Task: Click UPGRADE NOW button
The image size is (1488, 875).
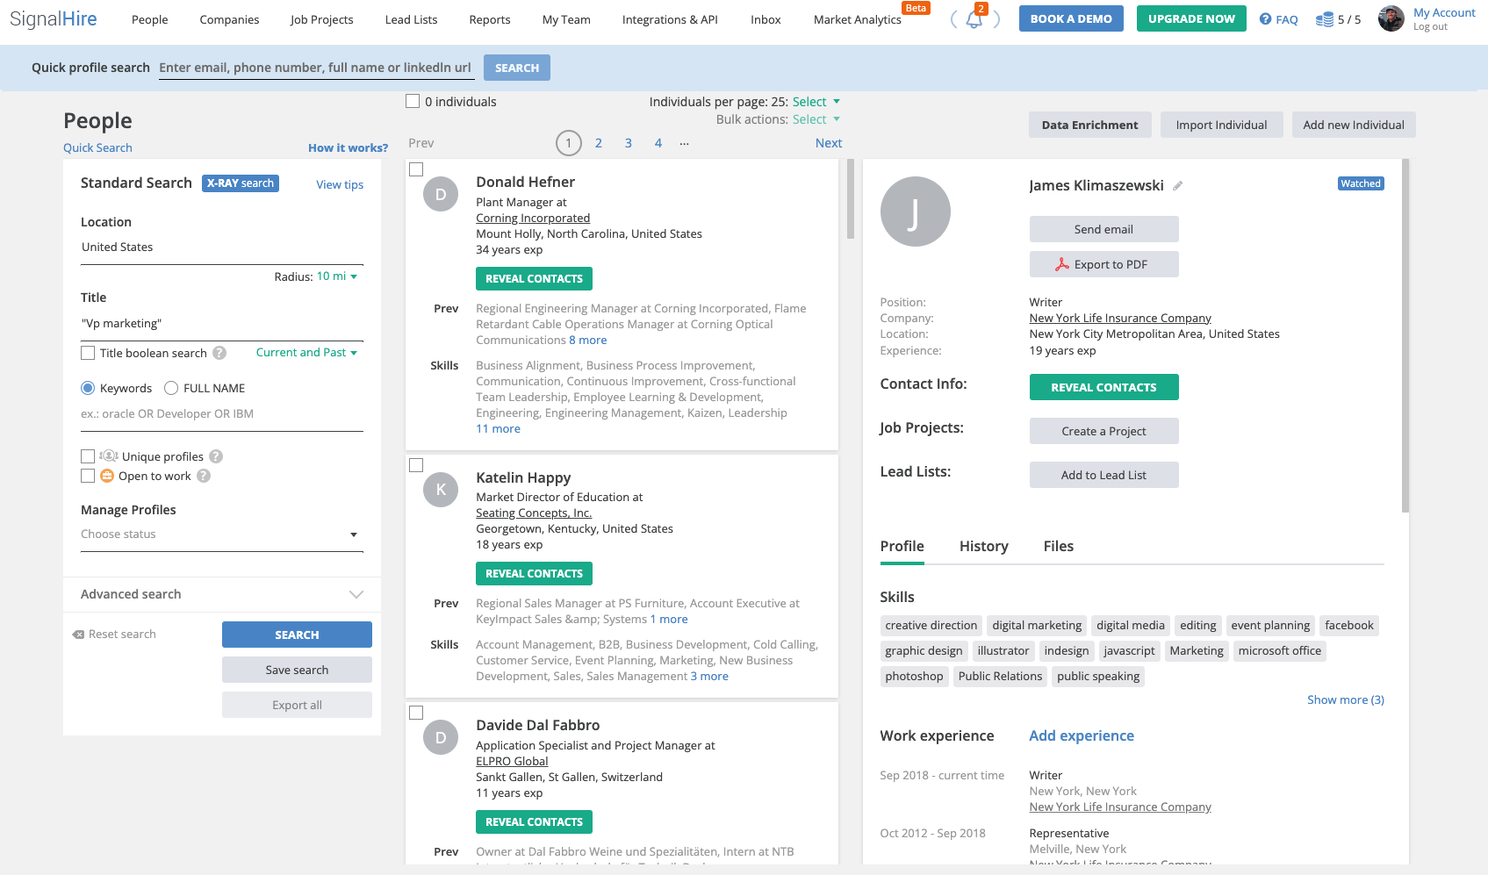Action: click(x=1191, y=19)
